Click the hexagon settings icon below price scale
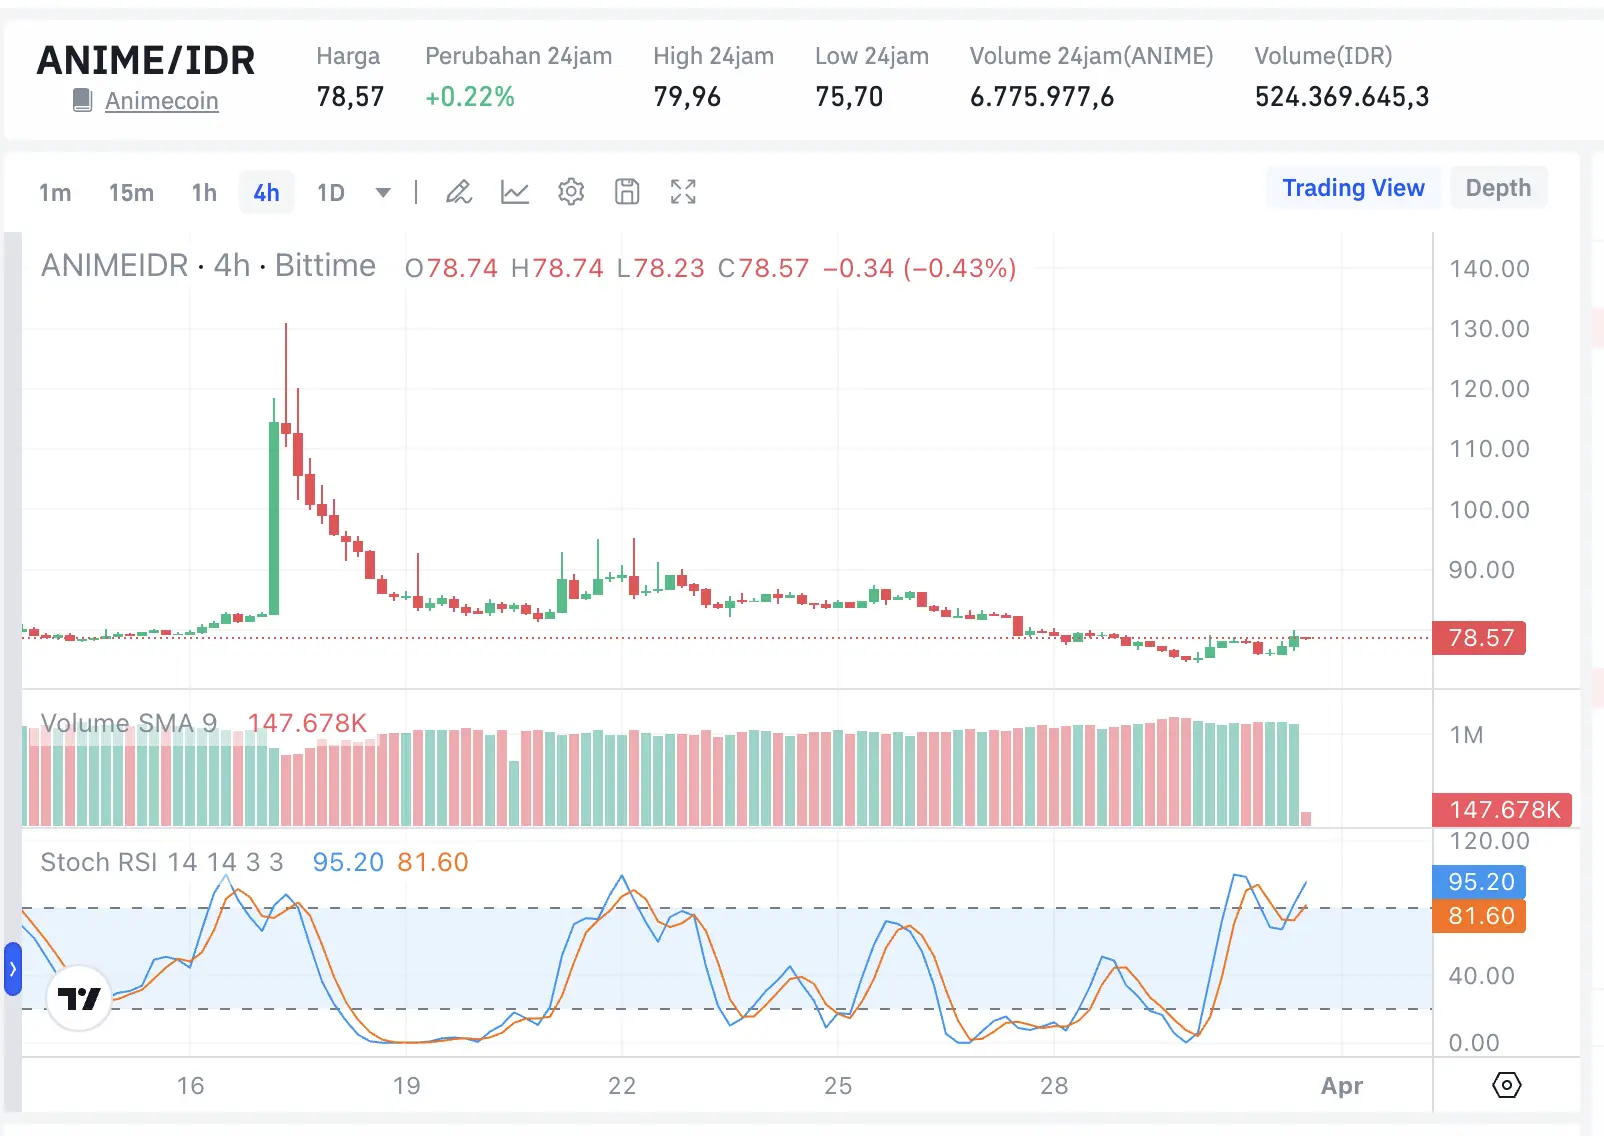1604x1136 pixels. pyautogui.click(x=1506, y=1084)
